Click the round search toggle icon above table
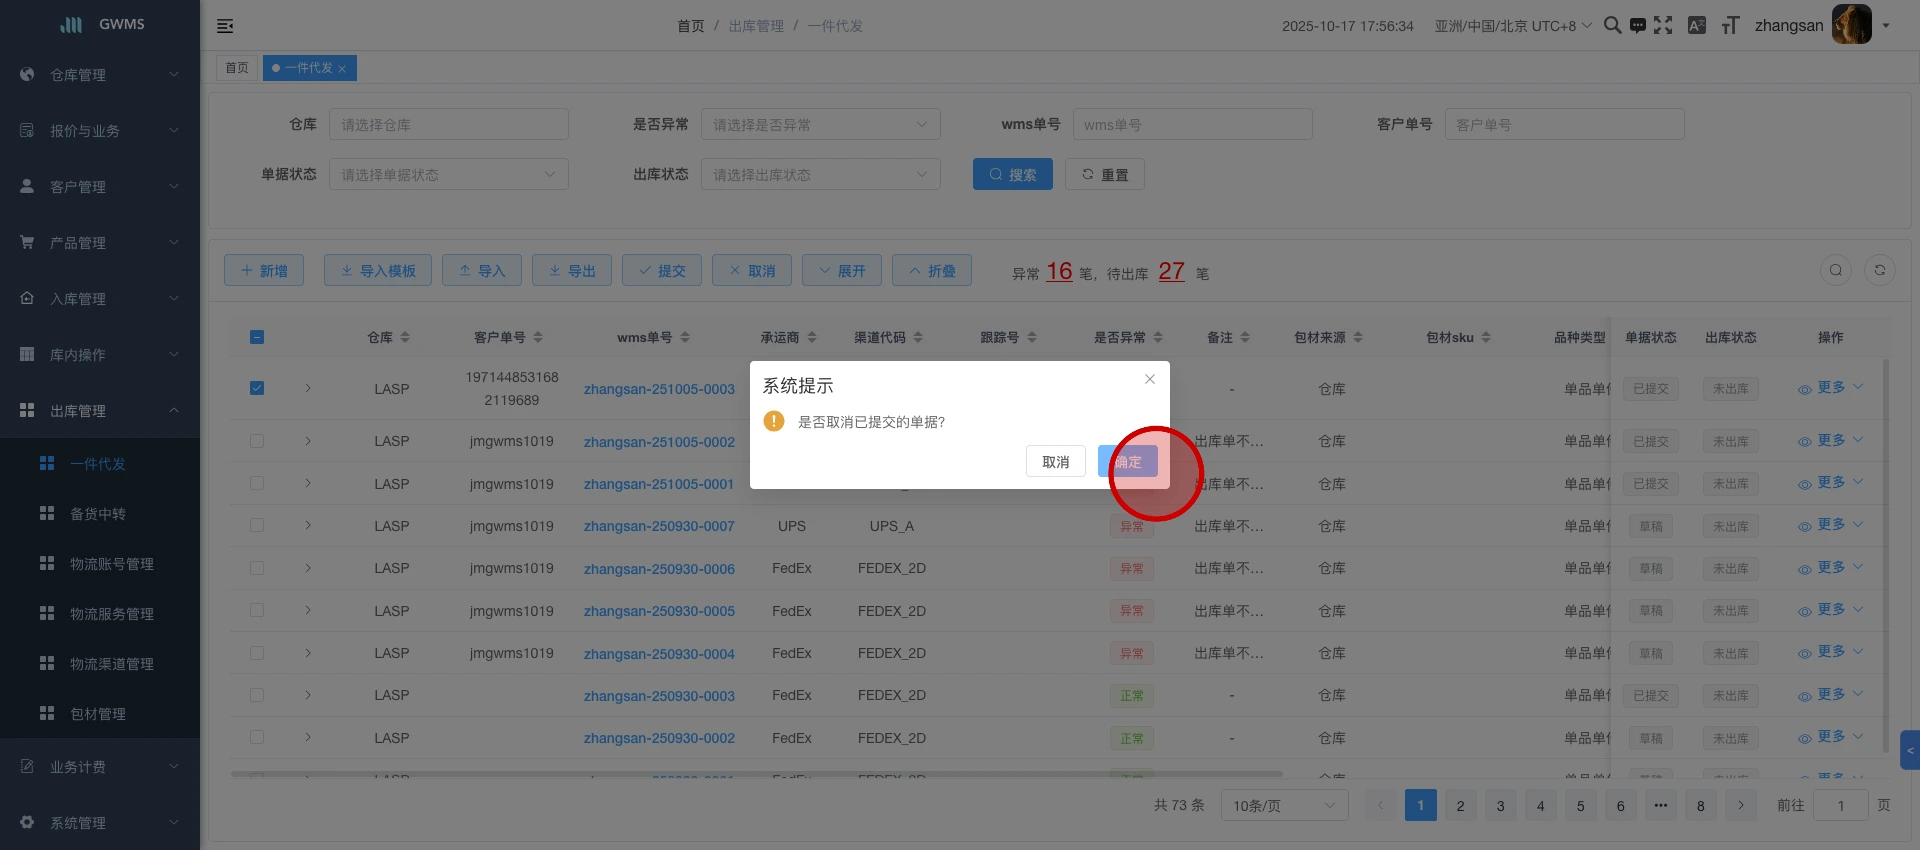This screenshot has width=1920, height=850. click(x=1835, y=270)
